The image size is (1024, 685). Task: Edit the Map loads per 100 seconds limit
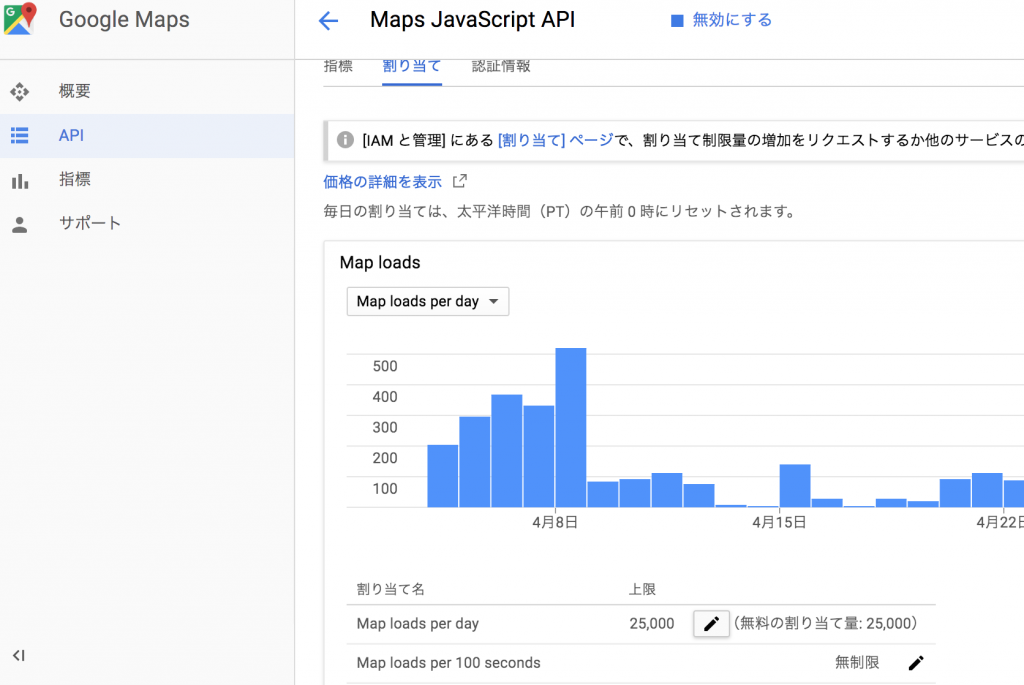[916, 663]
